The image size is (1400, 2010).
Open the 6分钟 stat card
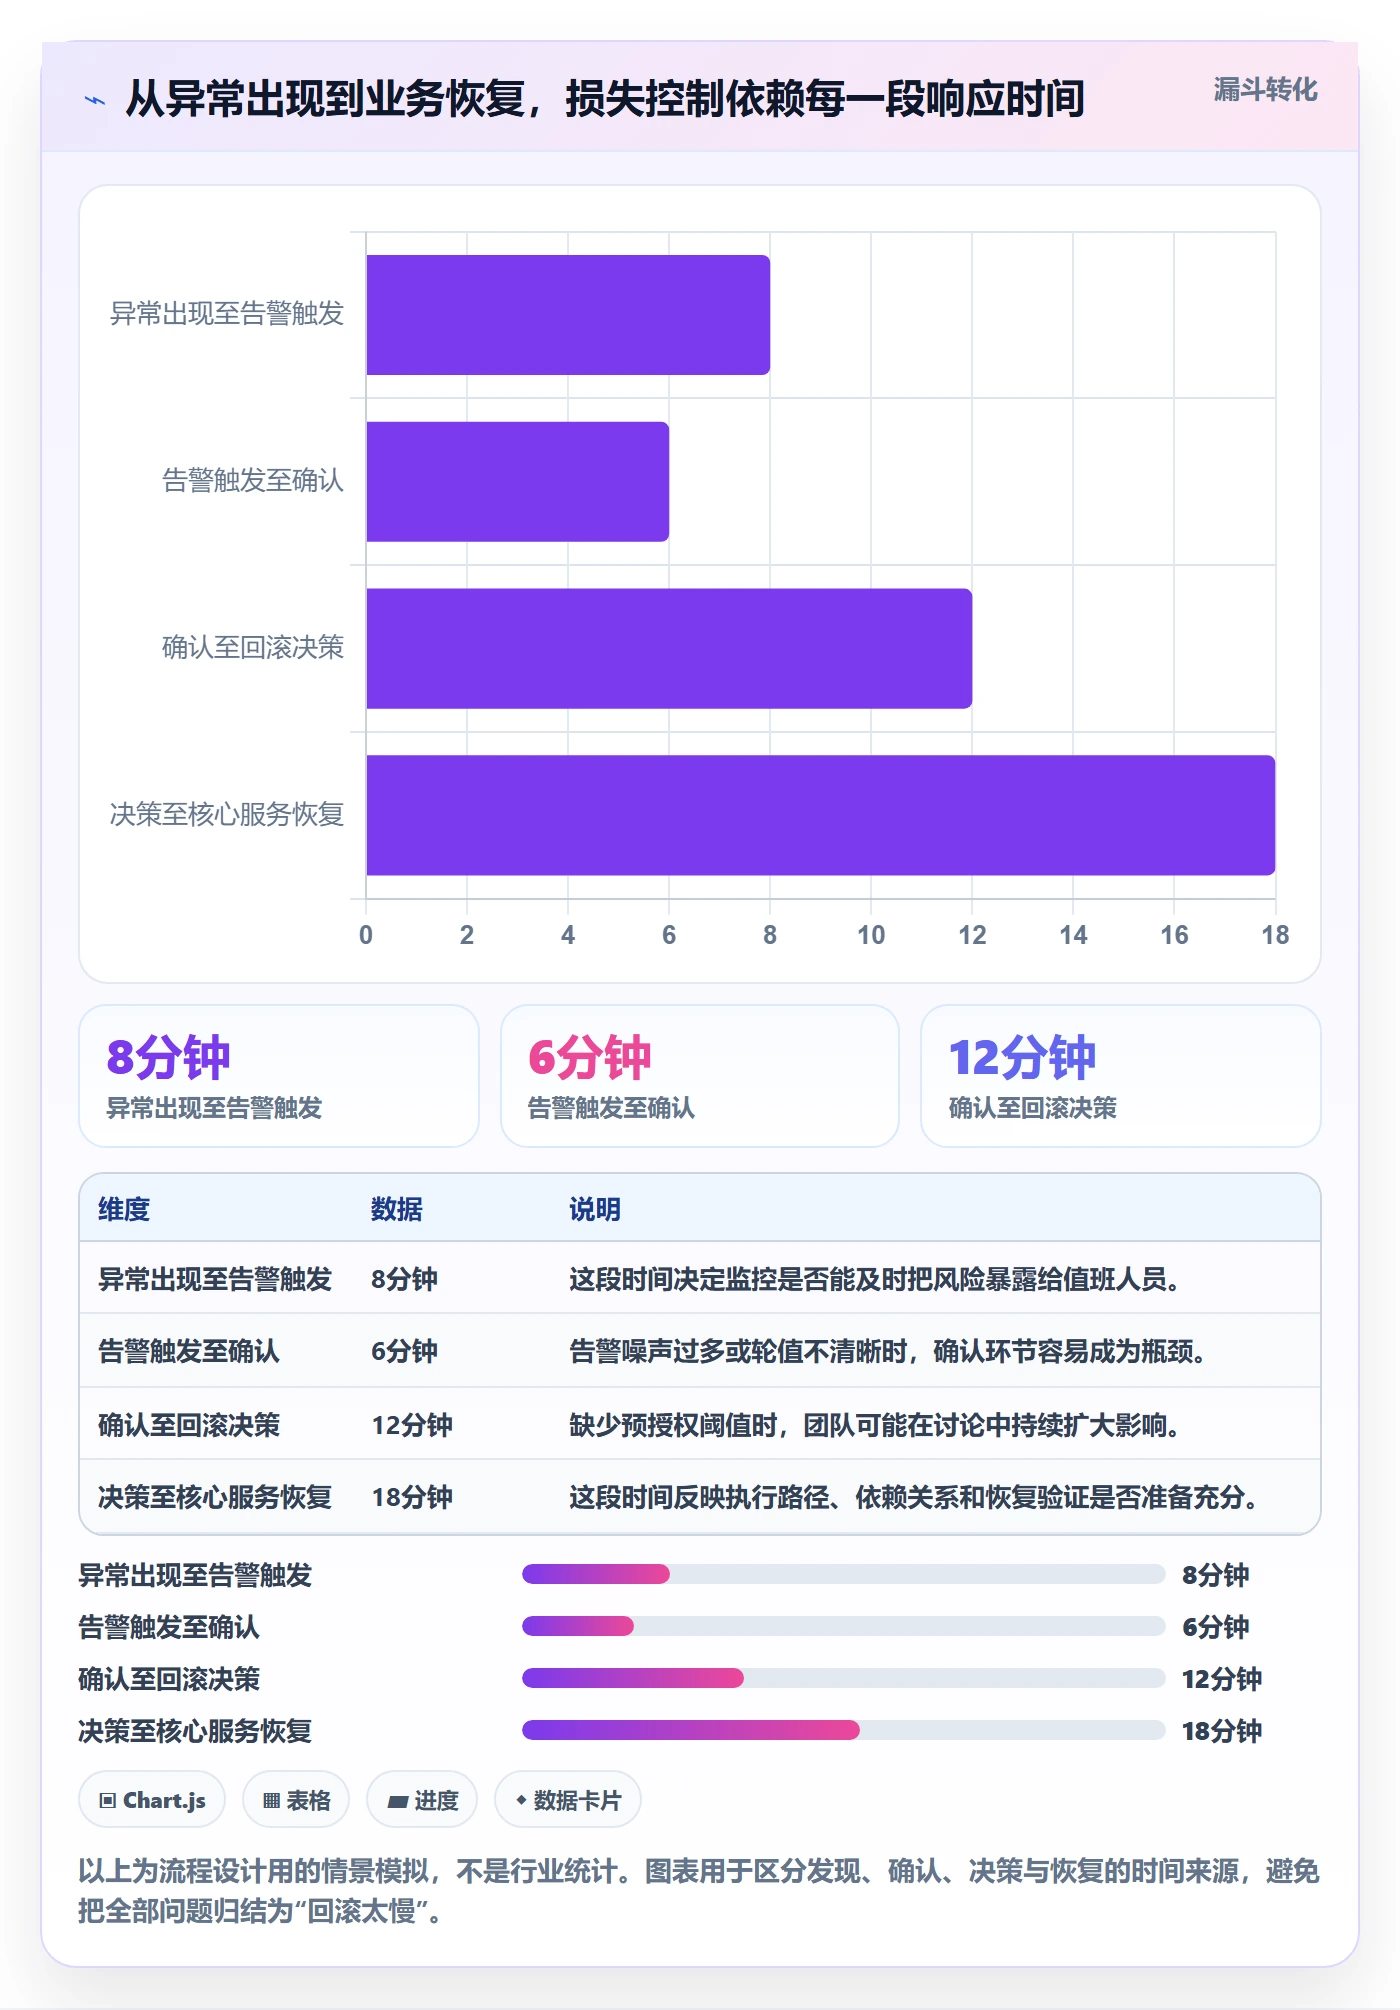tap(700, 1076)
